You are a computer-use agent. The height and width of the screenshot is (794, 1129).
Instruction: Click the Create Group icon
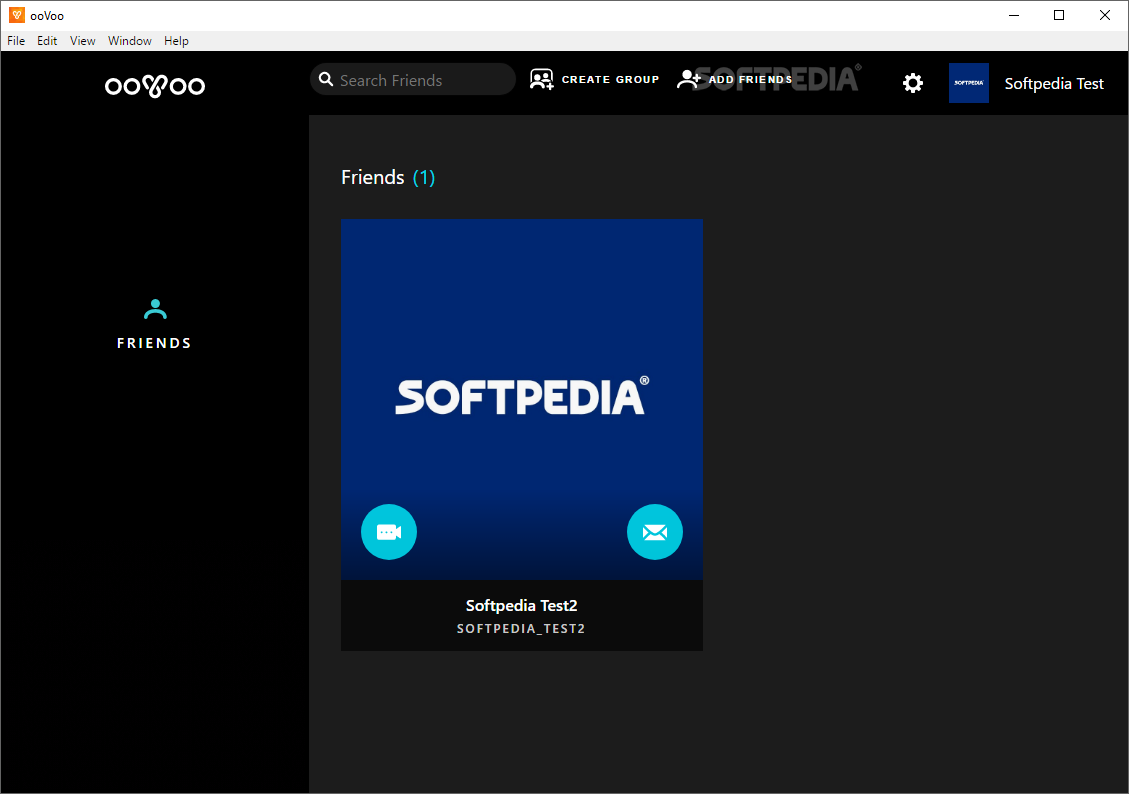pos(541,79)
